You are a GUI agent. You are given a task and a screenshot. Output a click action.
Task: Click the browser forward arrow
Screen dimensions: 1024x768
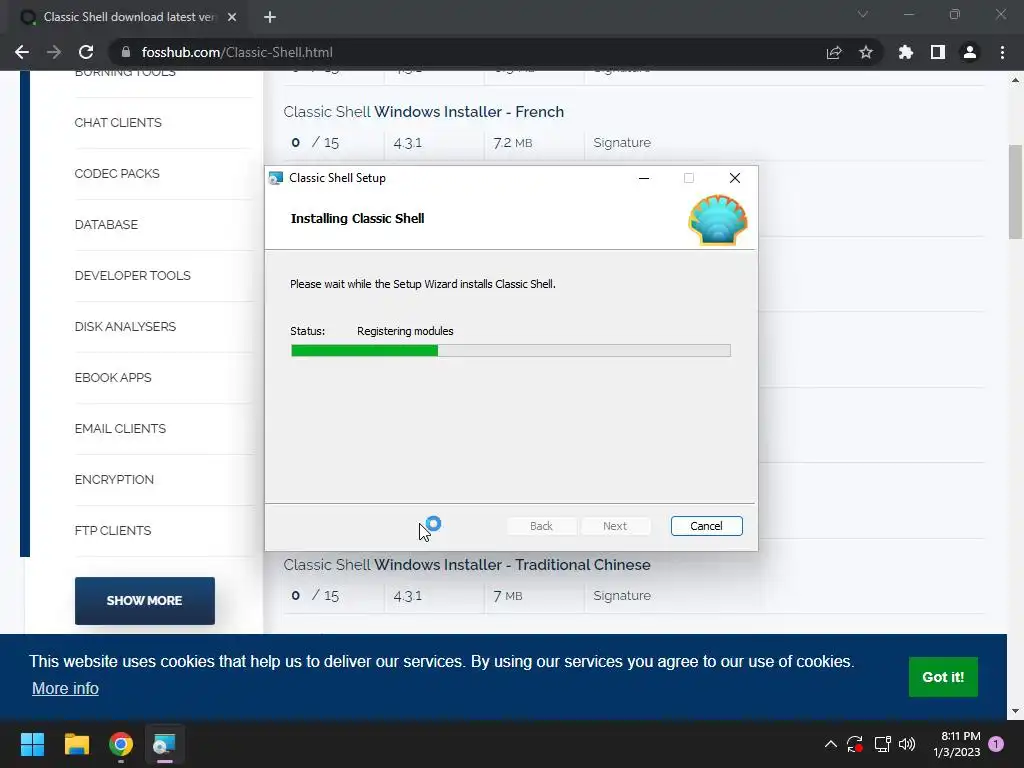[x=54, y=52]
